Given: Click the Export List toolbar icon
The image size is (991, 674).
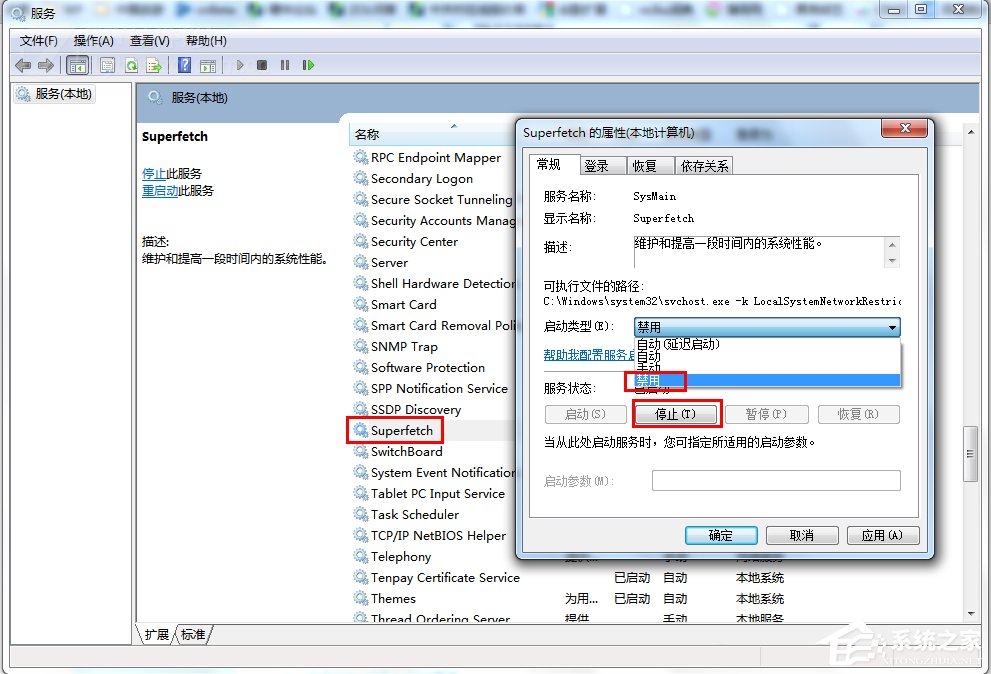Looking at the screenshot, I should 156,64.
